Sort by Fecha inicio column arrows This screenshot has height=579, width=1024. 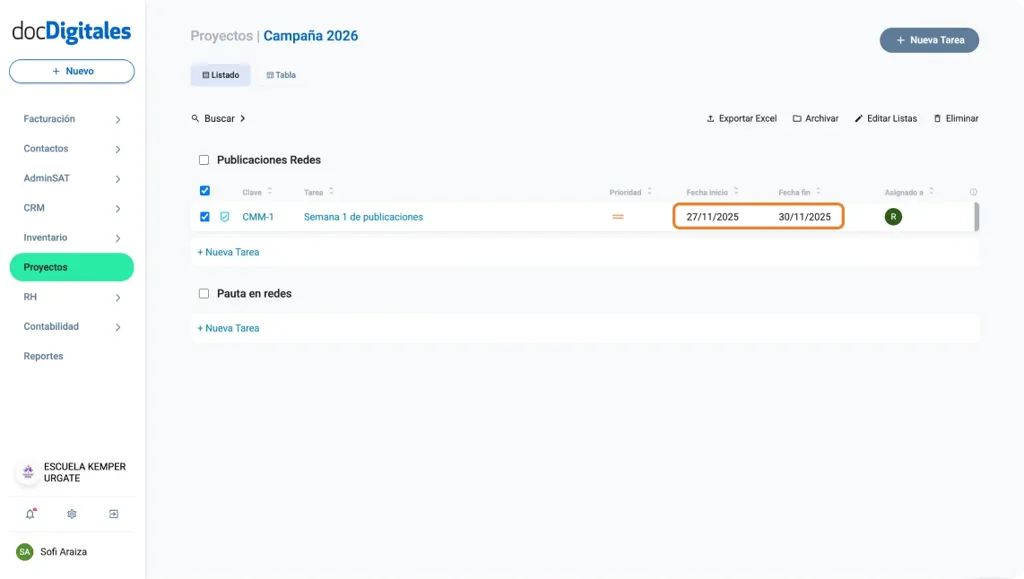click(737, 190)
